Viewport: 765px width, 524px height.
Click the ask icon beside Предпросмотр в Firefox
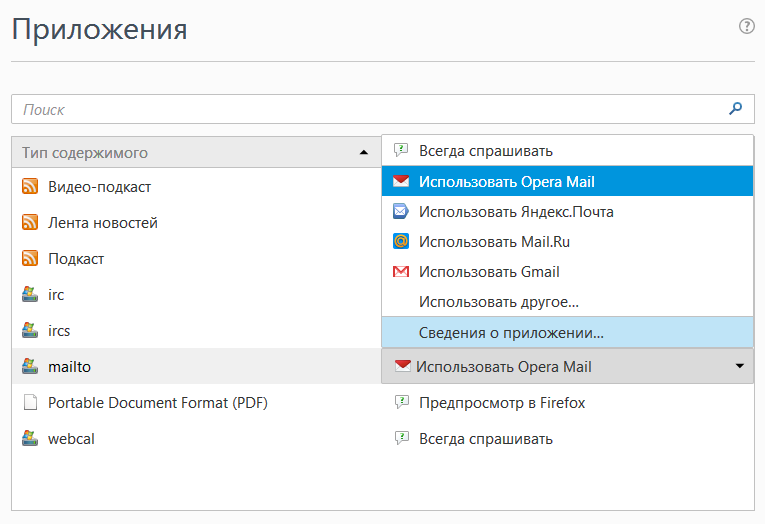click(x=402, y=402)
